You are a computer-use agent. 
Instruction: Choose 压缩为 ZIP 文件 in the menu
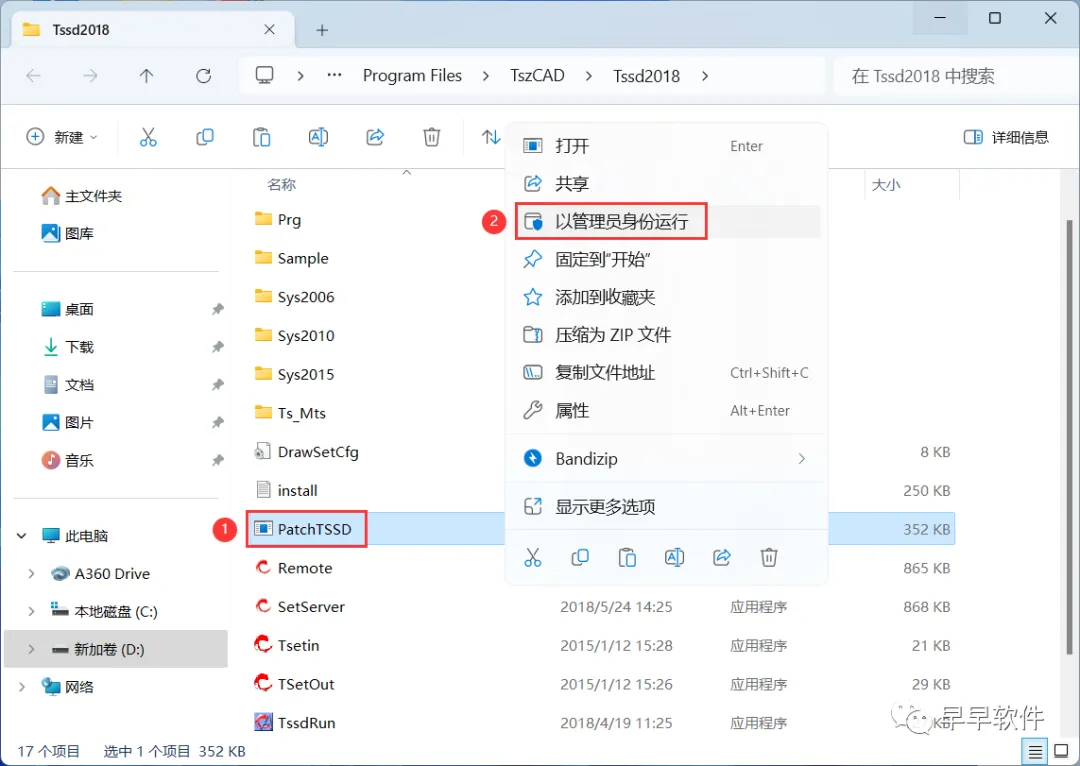tap(666, 335)
